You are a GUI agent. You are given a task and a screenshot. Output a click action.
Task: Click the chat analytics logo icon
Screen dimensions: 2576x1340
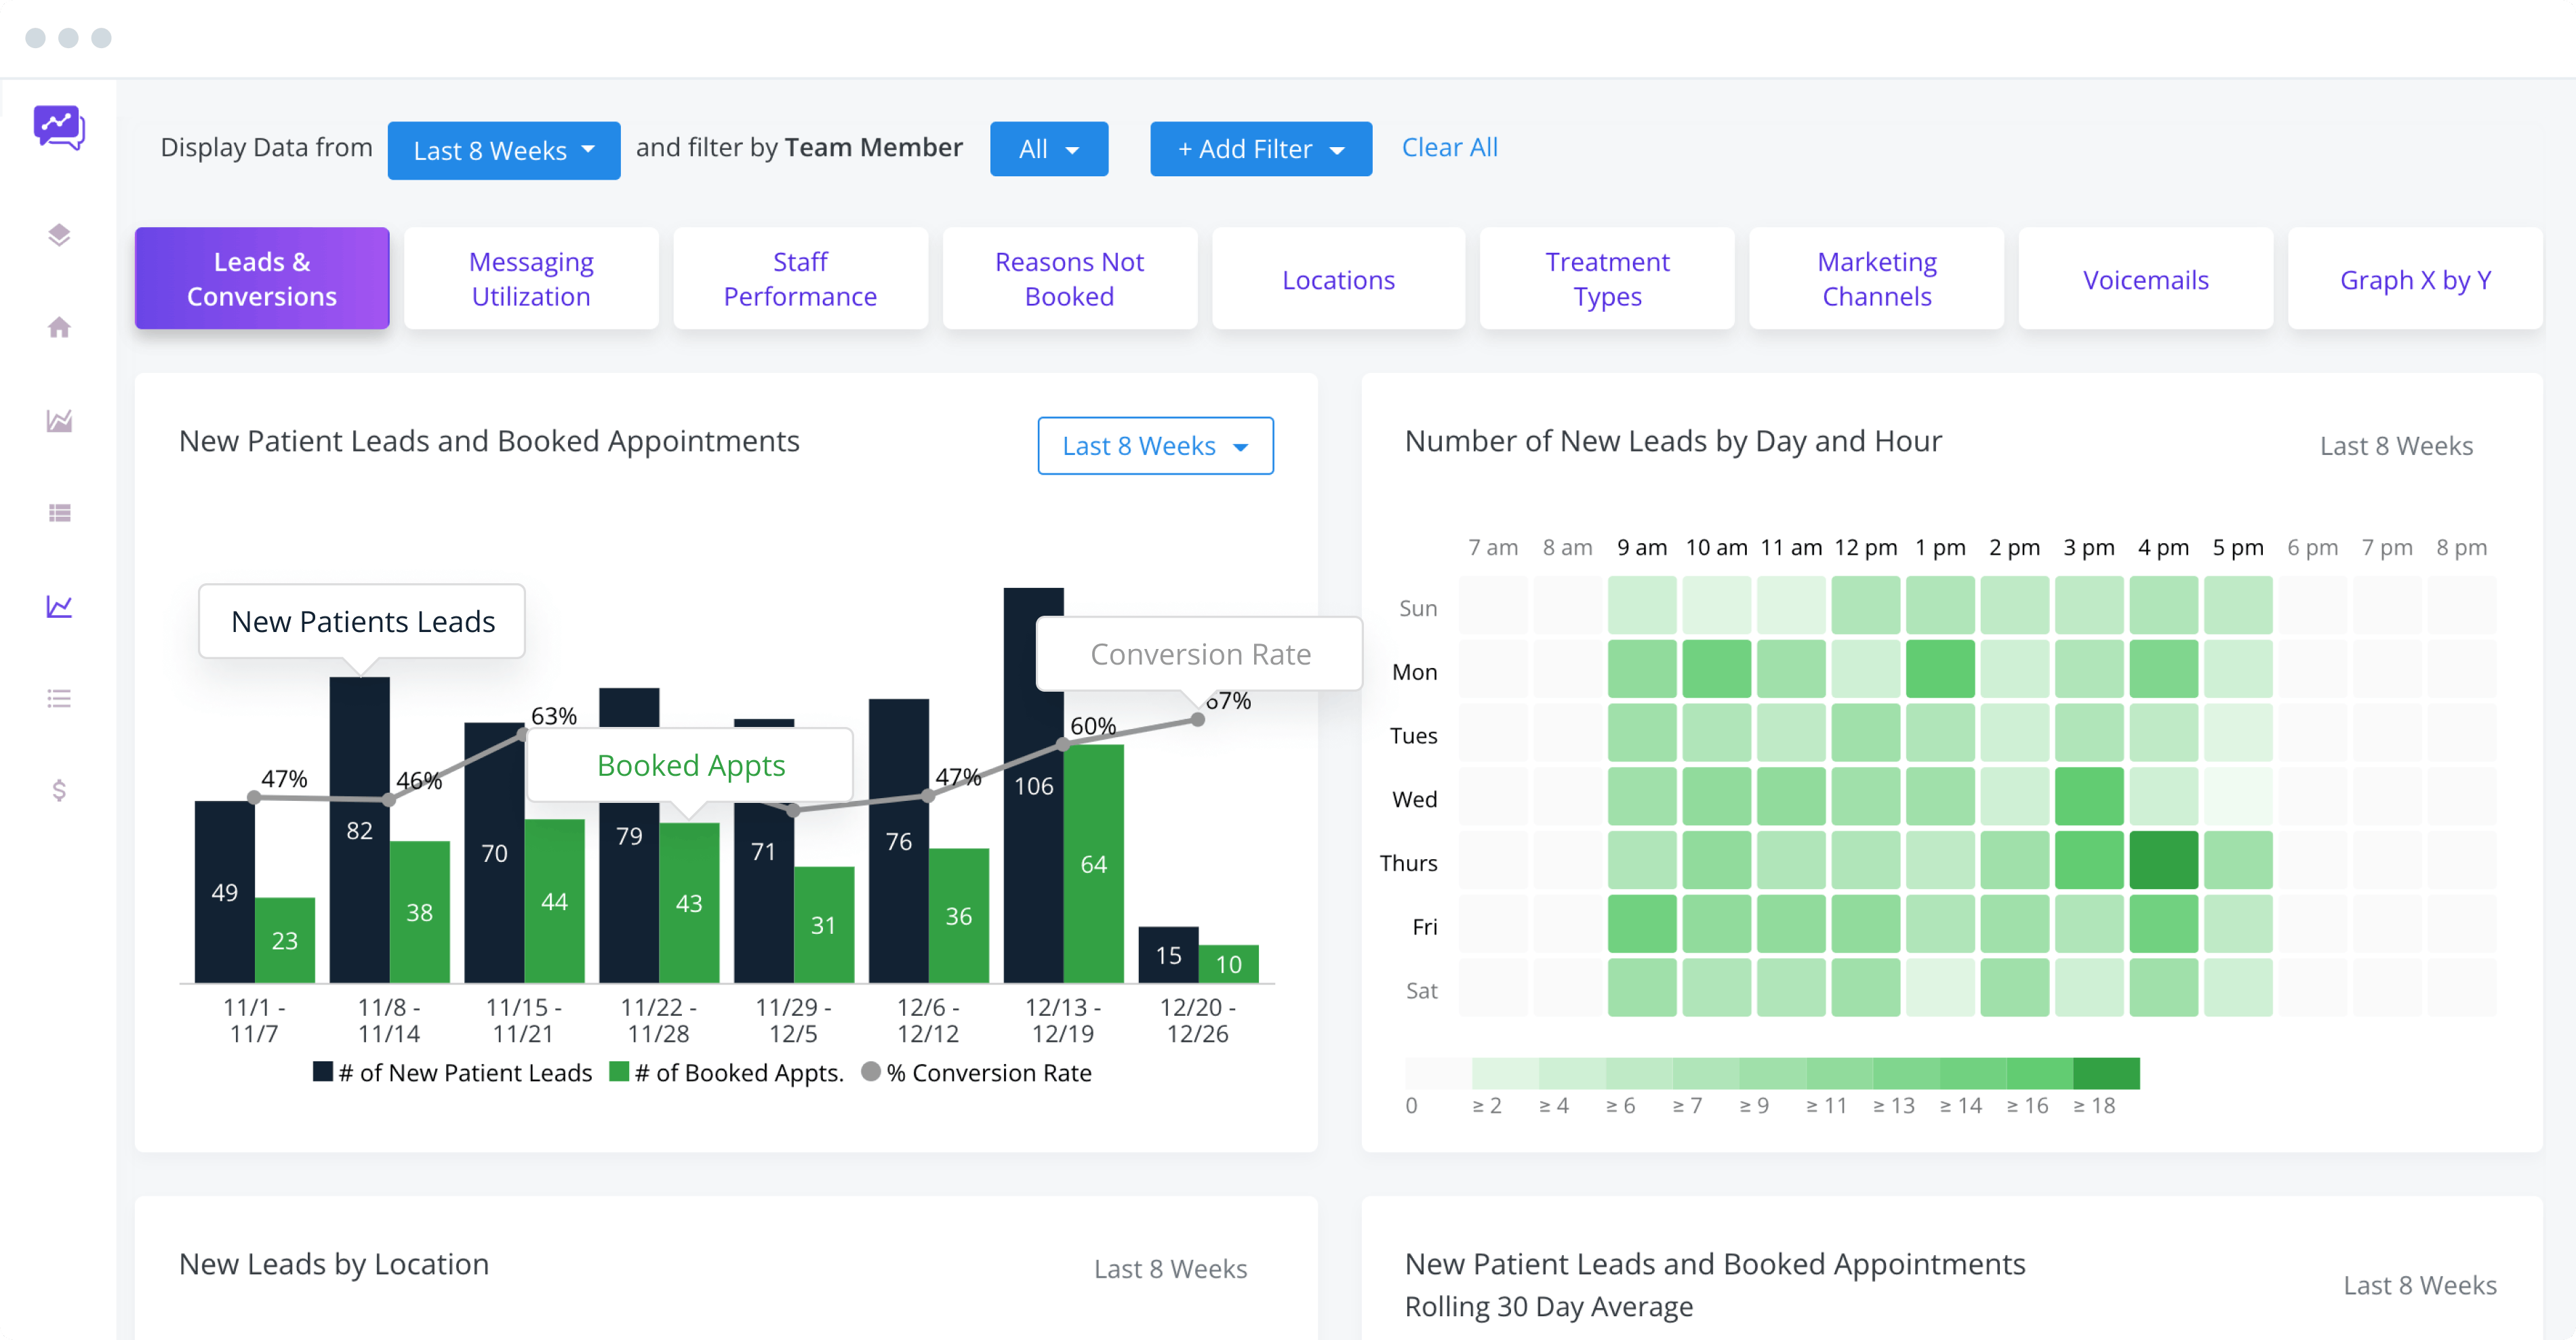(59, 128)
